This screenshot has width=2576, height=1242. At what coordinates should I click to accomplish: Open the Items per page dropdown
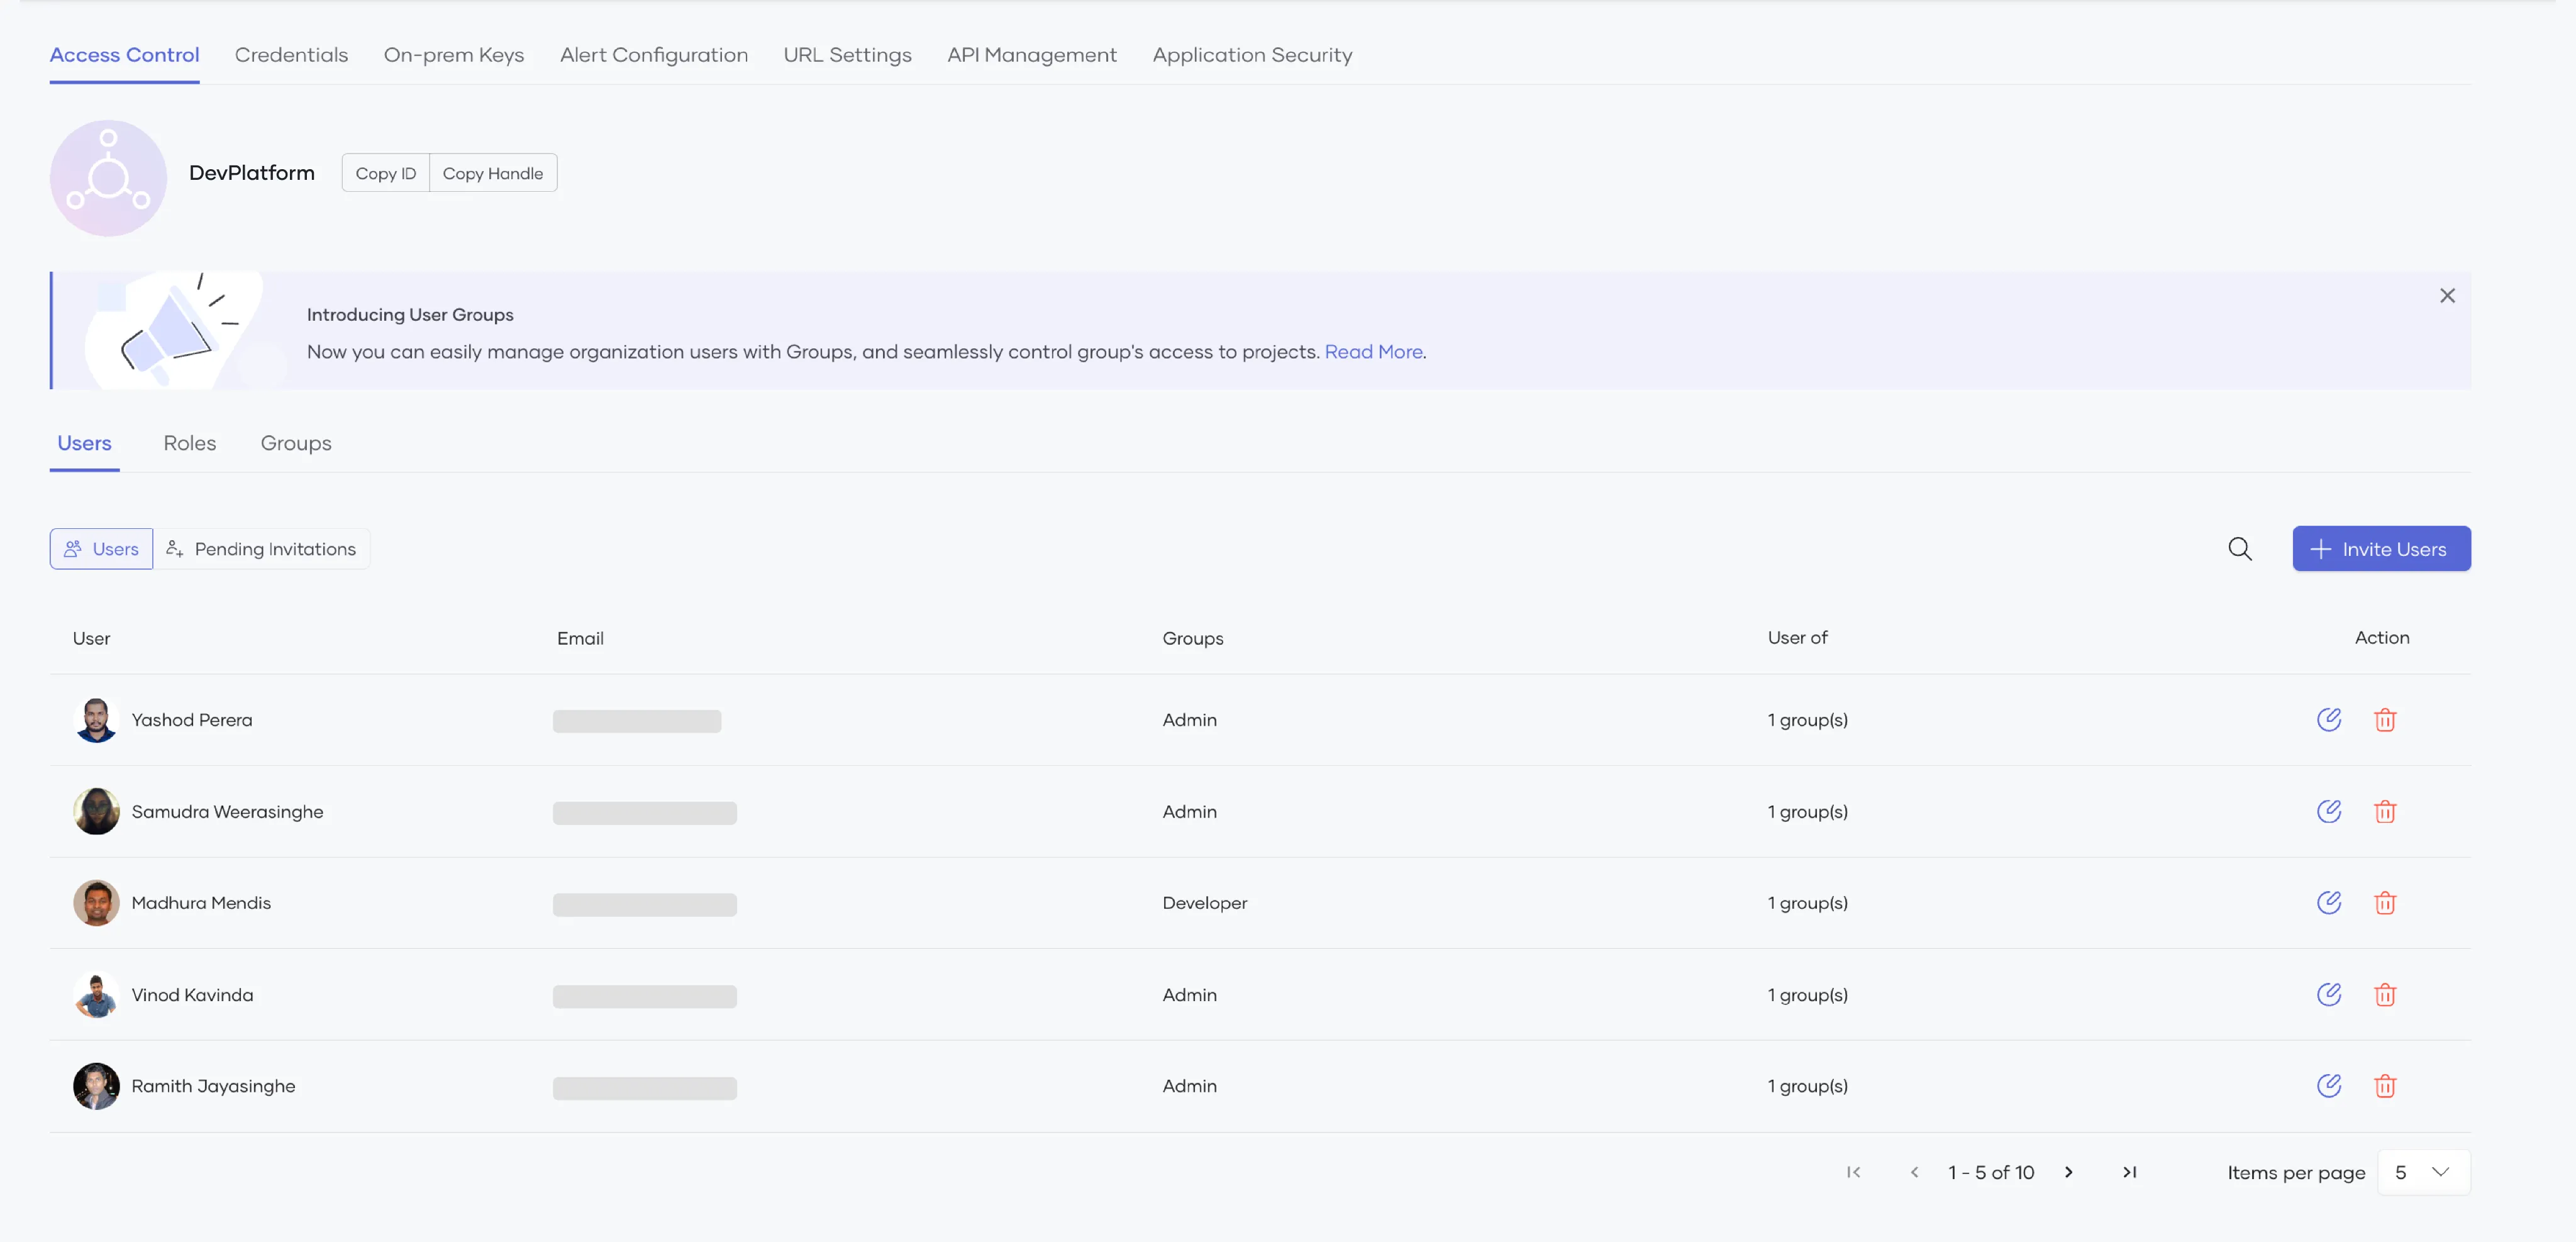coord(2421,1171)
